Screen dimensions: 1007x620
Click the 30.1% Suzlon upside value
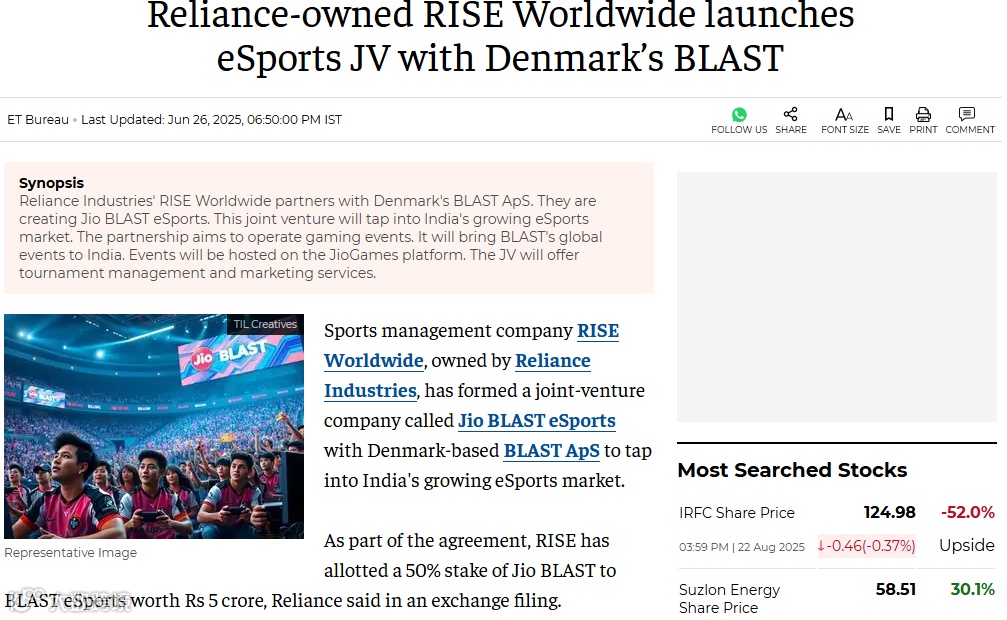[x=972, y=589]
